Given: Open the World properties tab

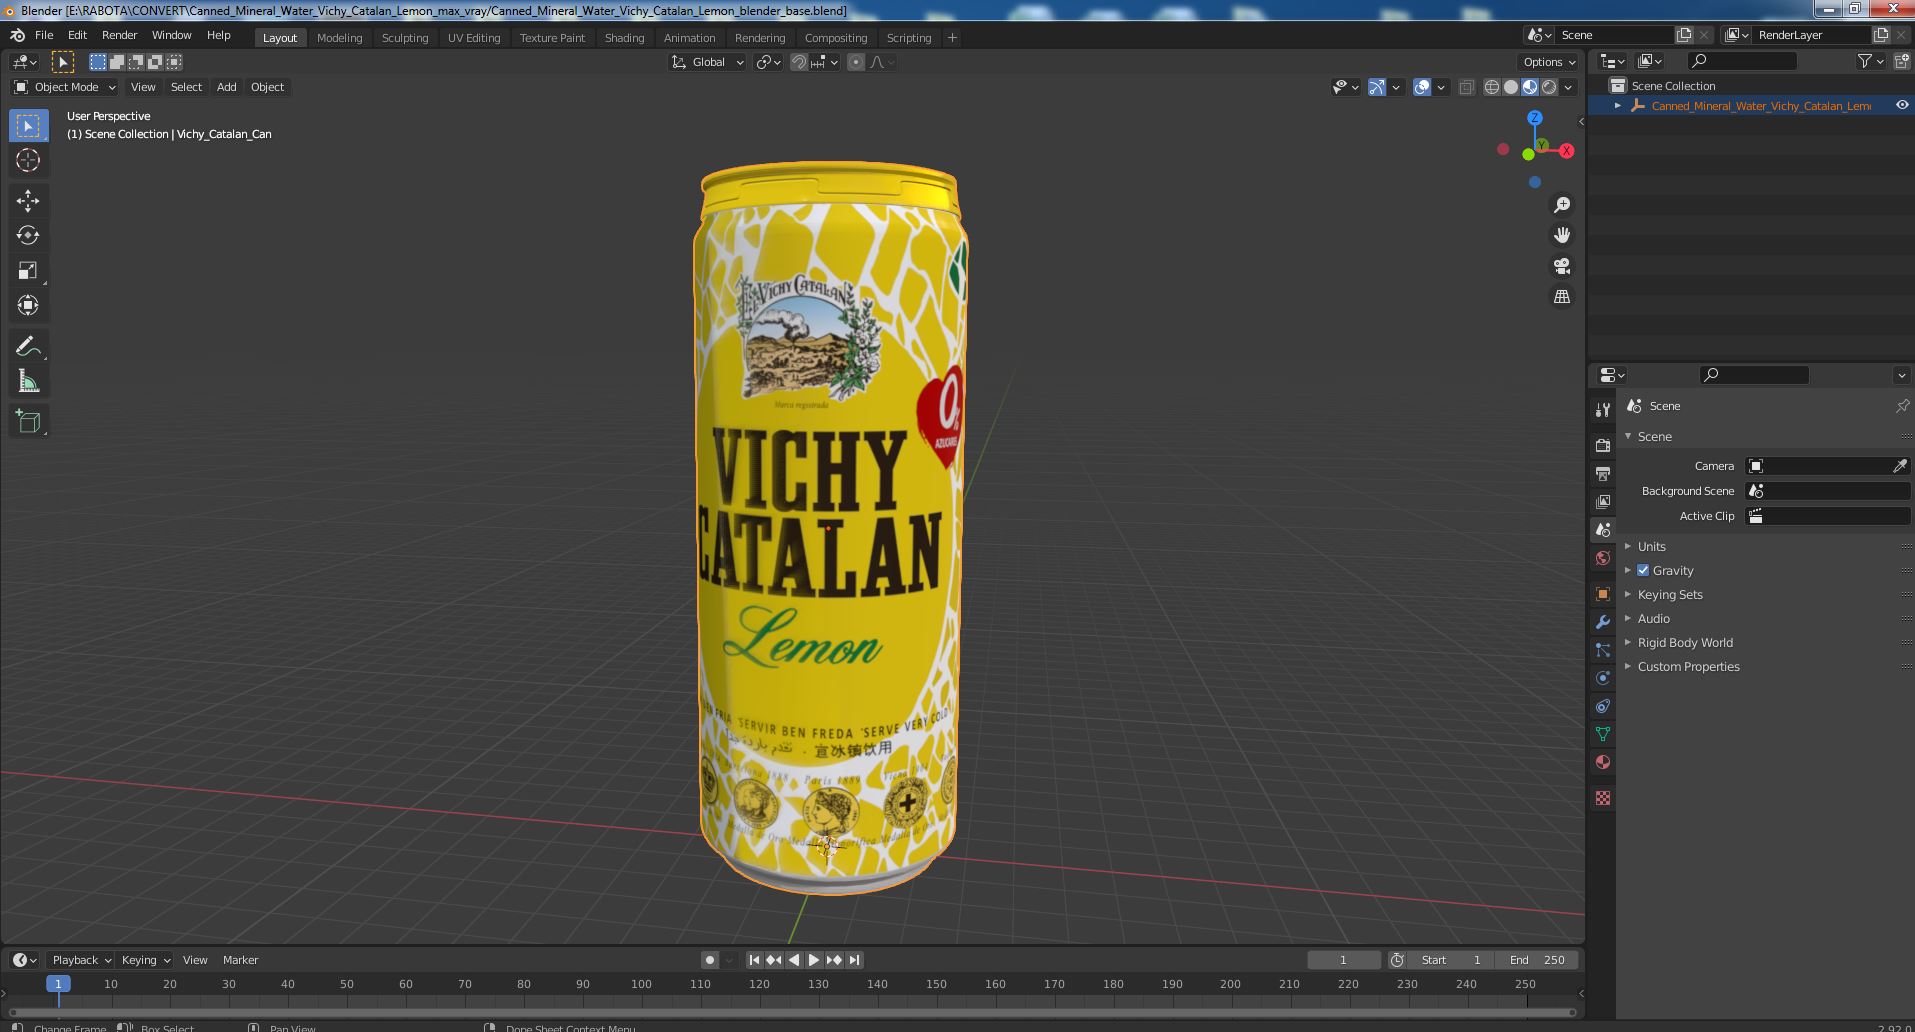Looking at the screenshot, I should click(1603, 558).
